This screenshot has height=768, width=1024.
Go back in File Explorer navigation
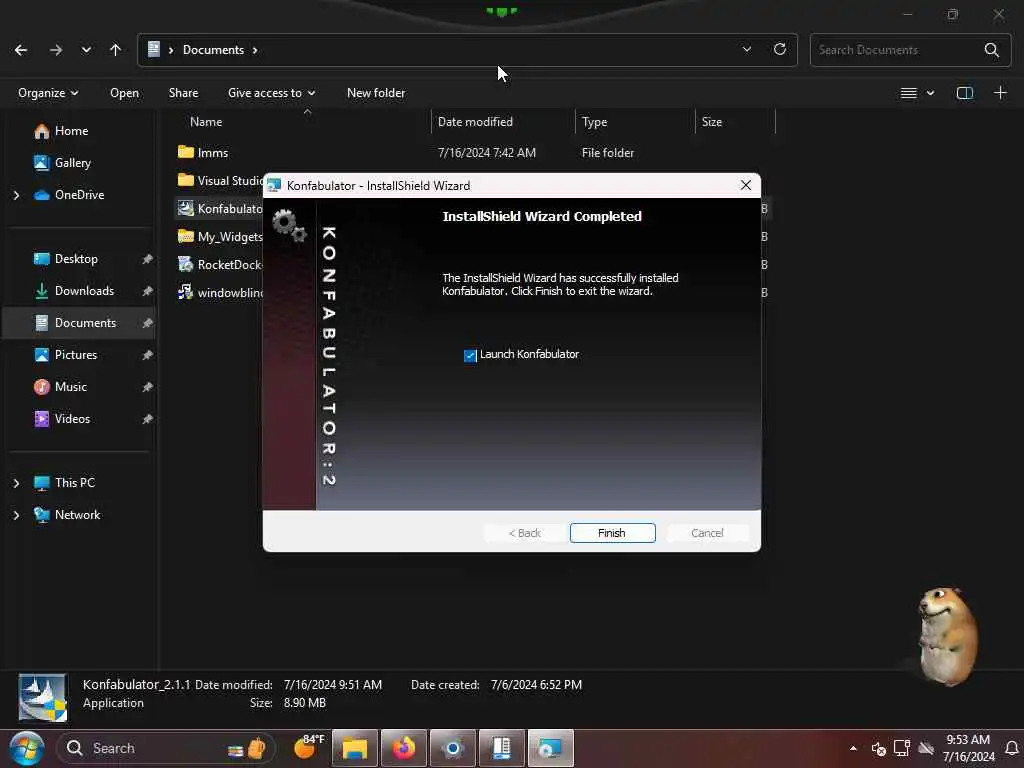point(21,50)
